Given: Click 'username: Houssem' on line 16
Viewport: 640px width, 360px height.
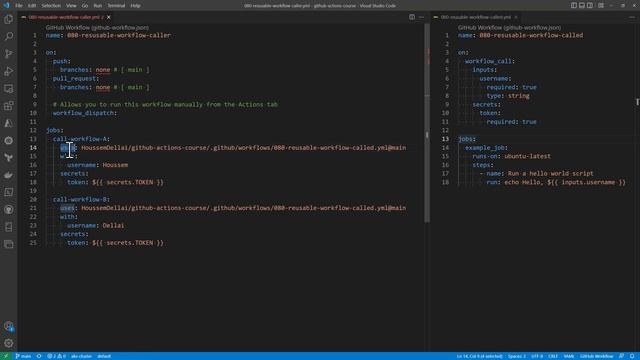Looking at the screenshot, I should (x=98, y=165).
